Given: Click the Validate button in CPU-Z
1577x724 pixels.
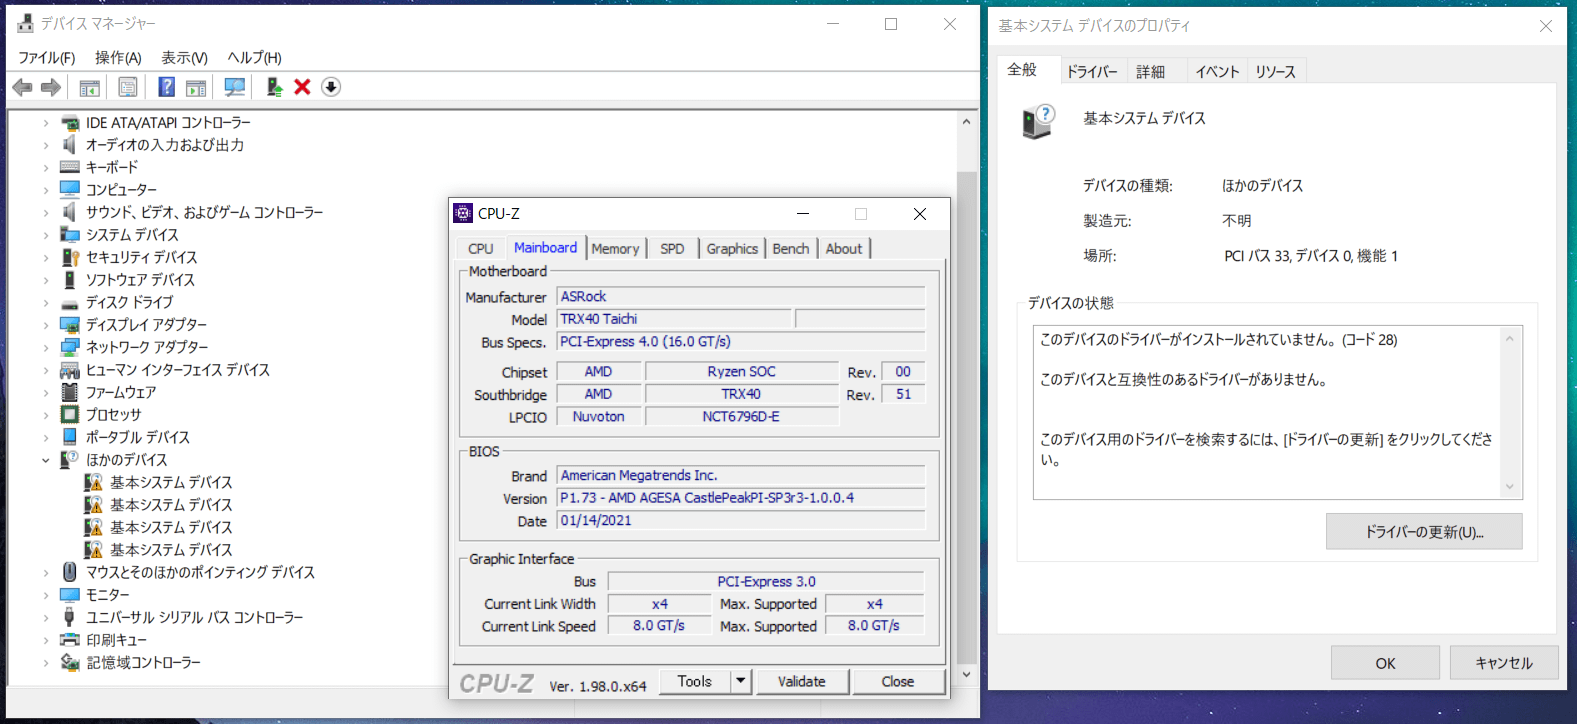Looking at the screenshot, I should point(802,681).
